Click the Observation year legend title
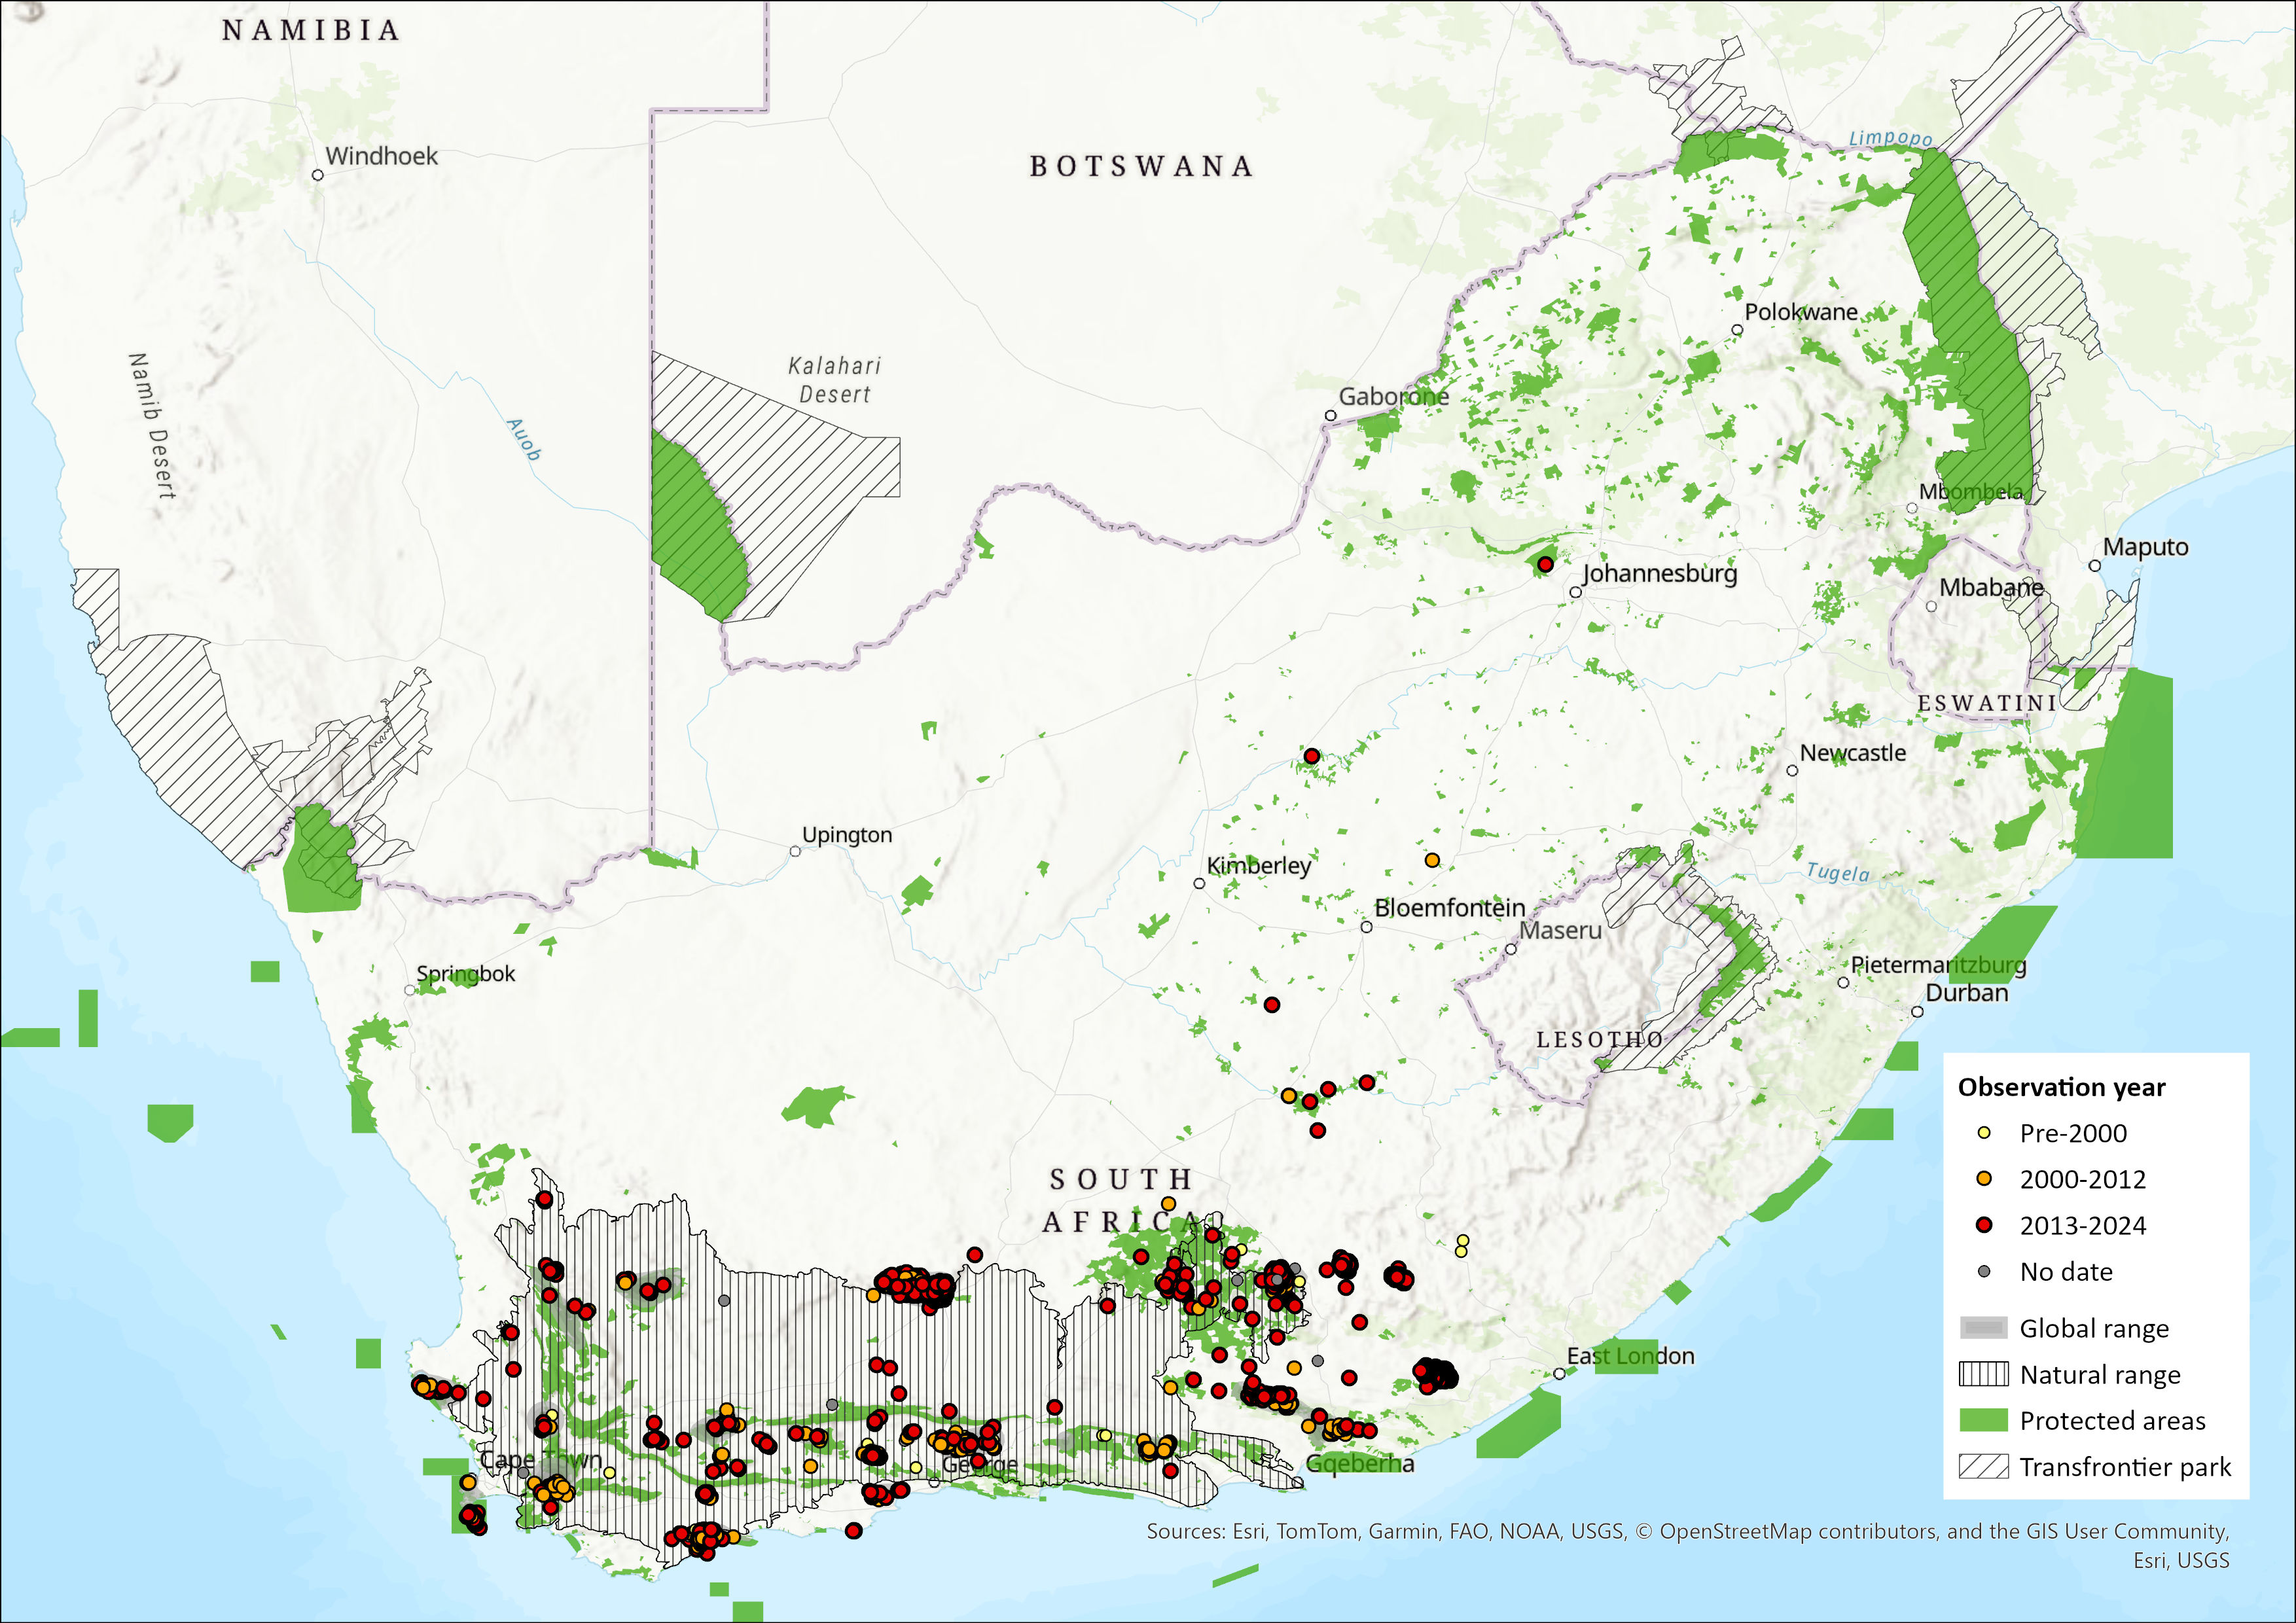This screenshot has height=1623, width=2296. click(x=2062, y=1087)
